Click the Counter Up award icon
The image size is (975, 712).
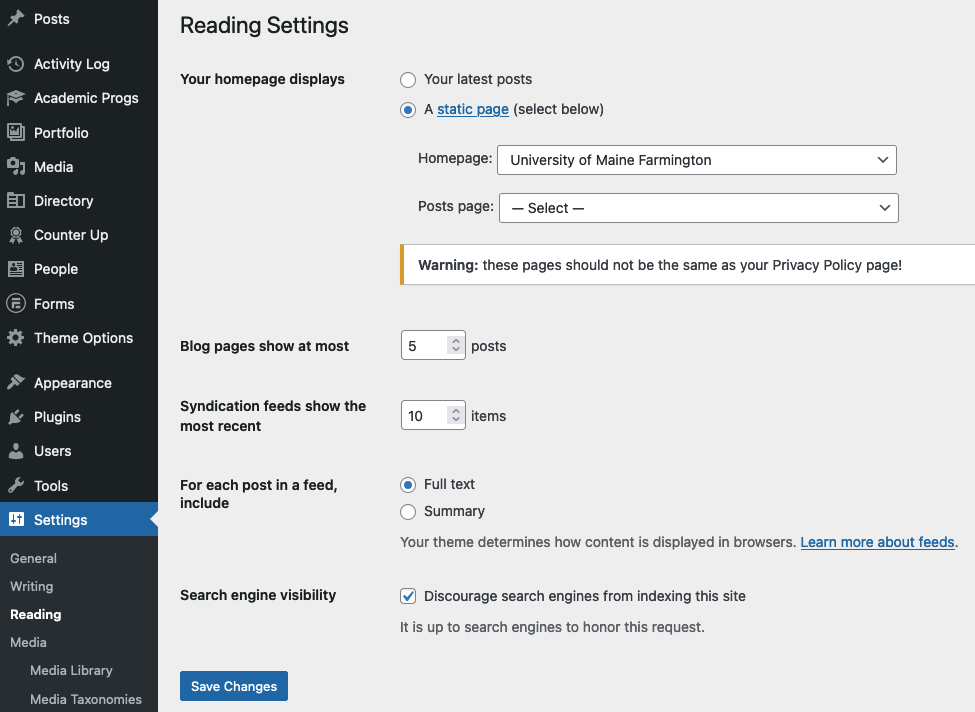[16, 234]
